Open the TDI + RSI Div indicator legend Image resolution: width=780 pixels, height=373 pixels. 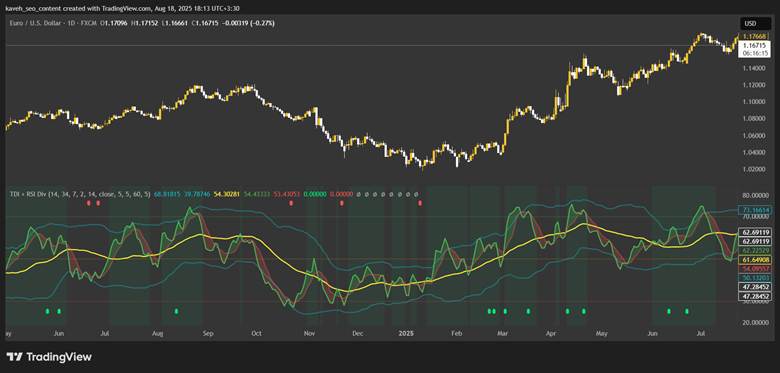[80, 194]
